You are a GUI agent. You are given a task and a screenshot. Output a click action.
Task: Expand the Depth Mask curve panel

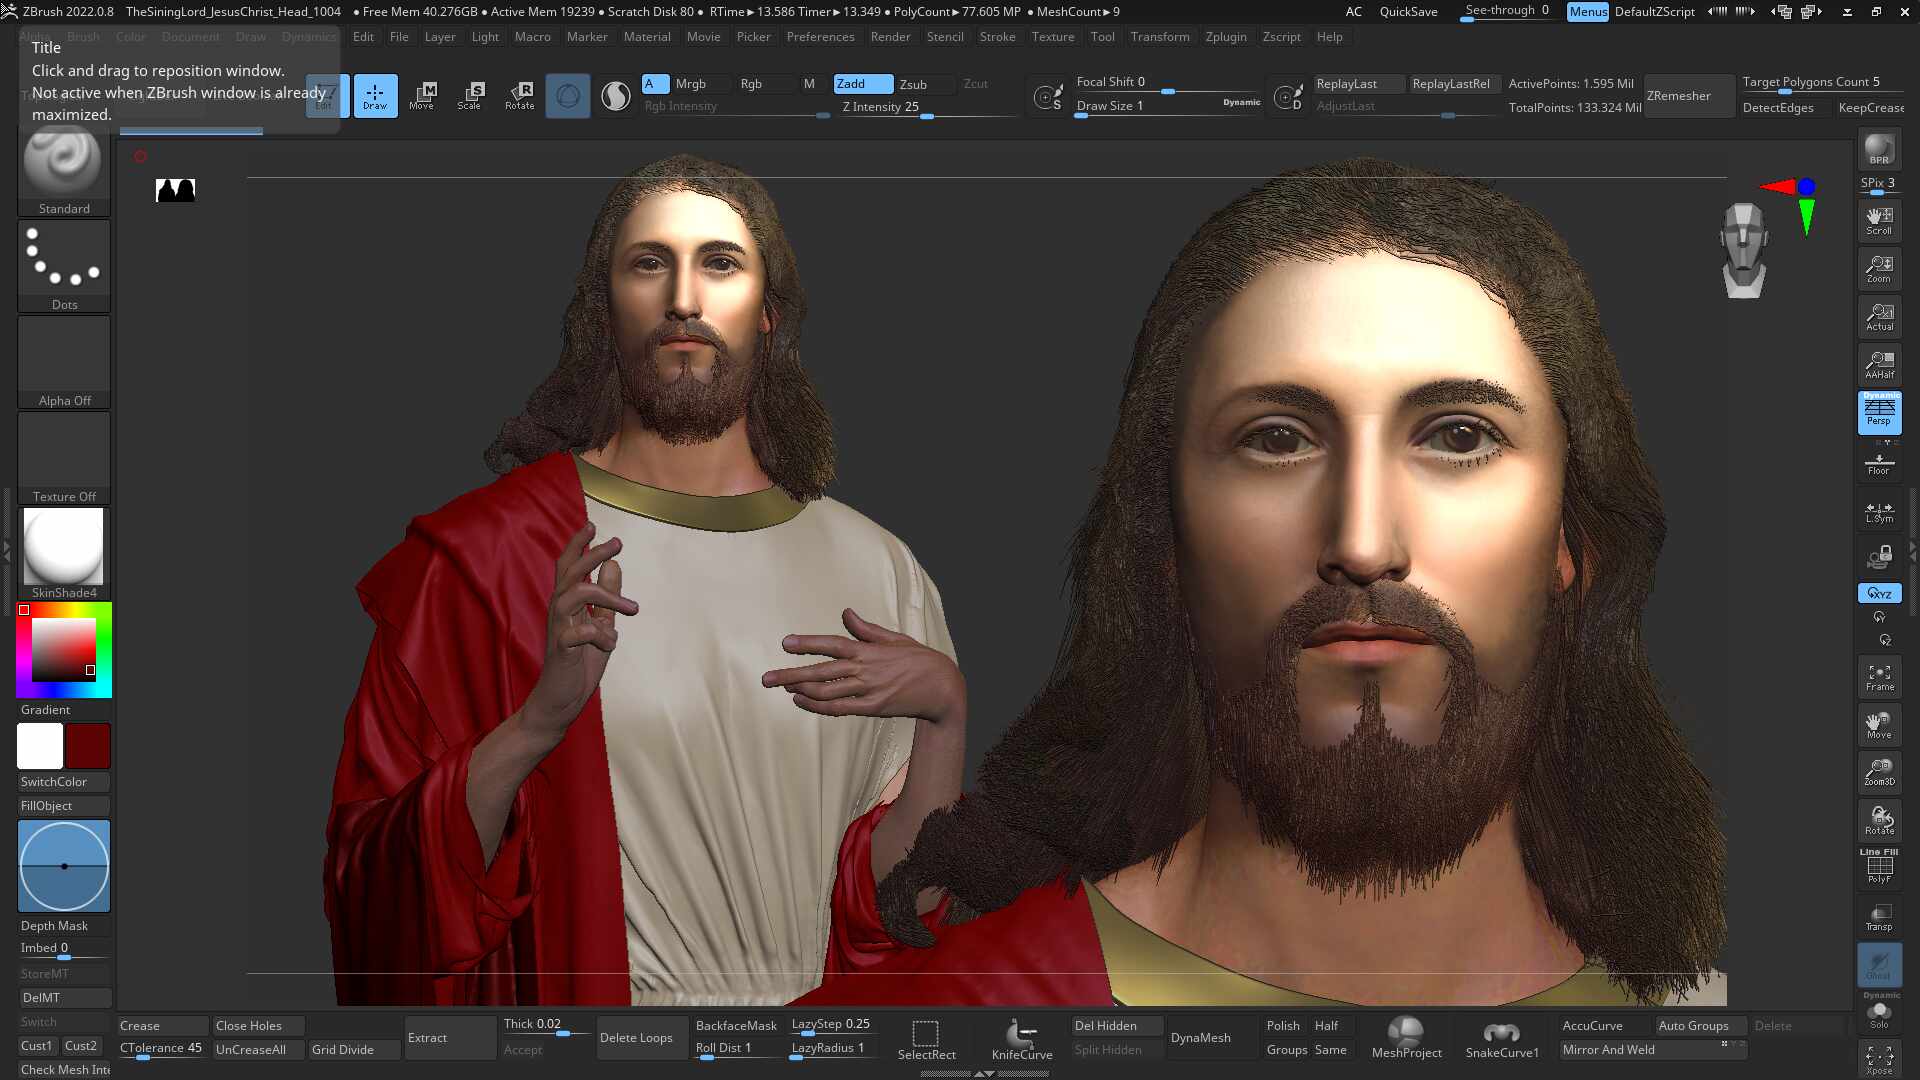(x=63, y=865)
